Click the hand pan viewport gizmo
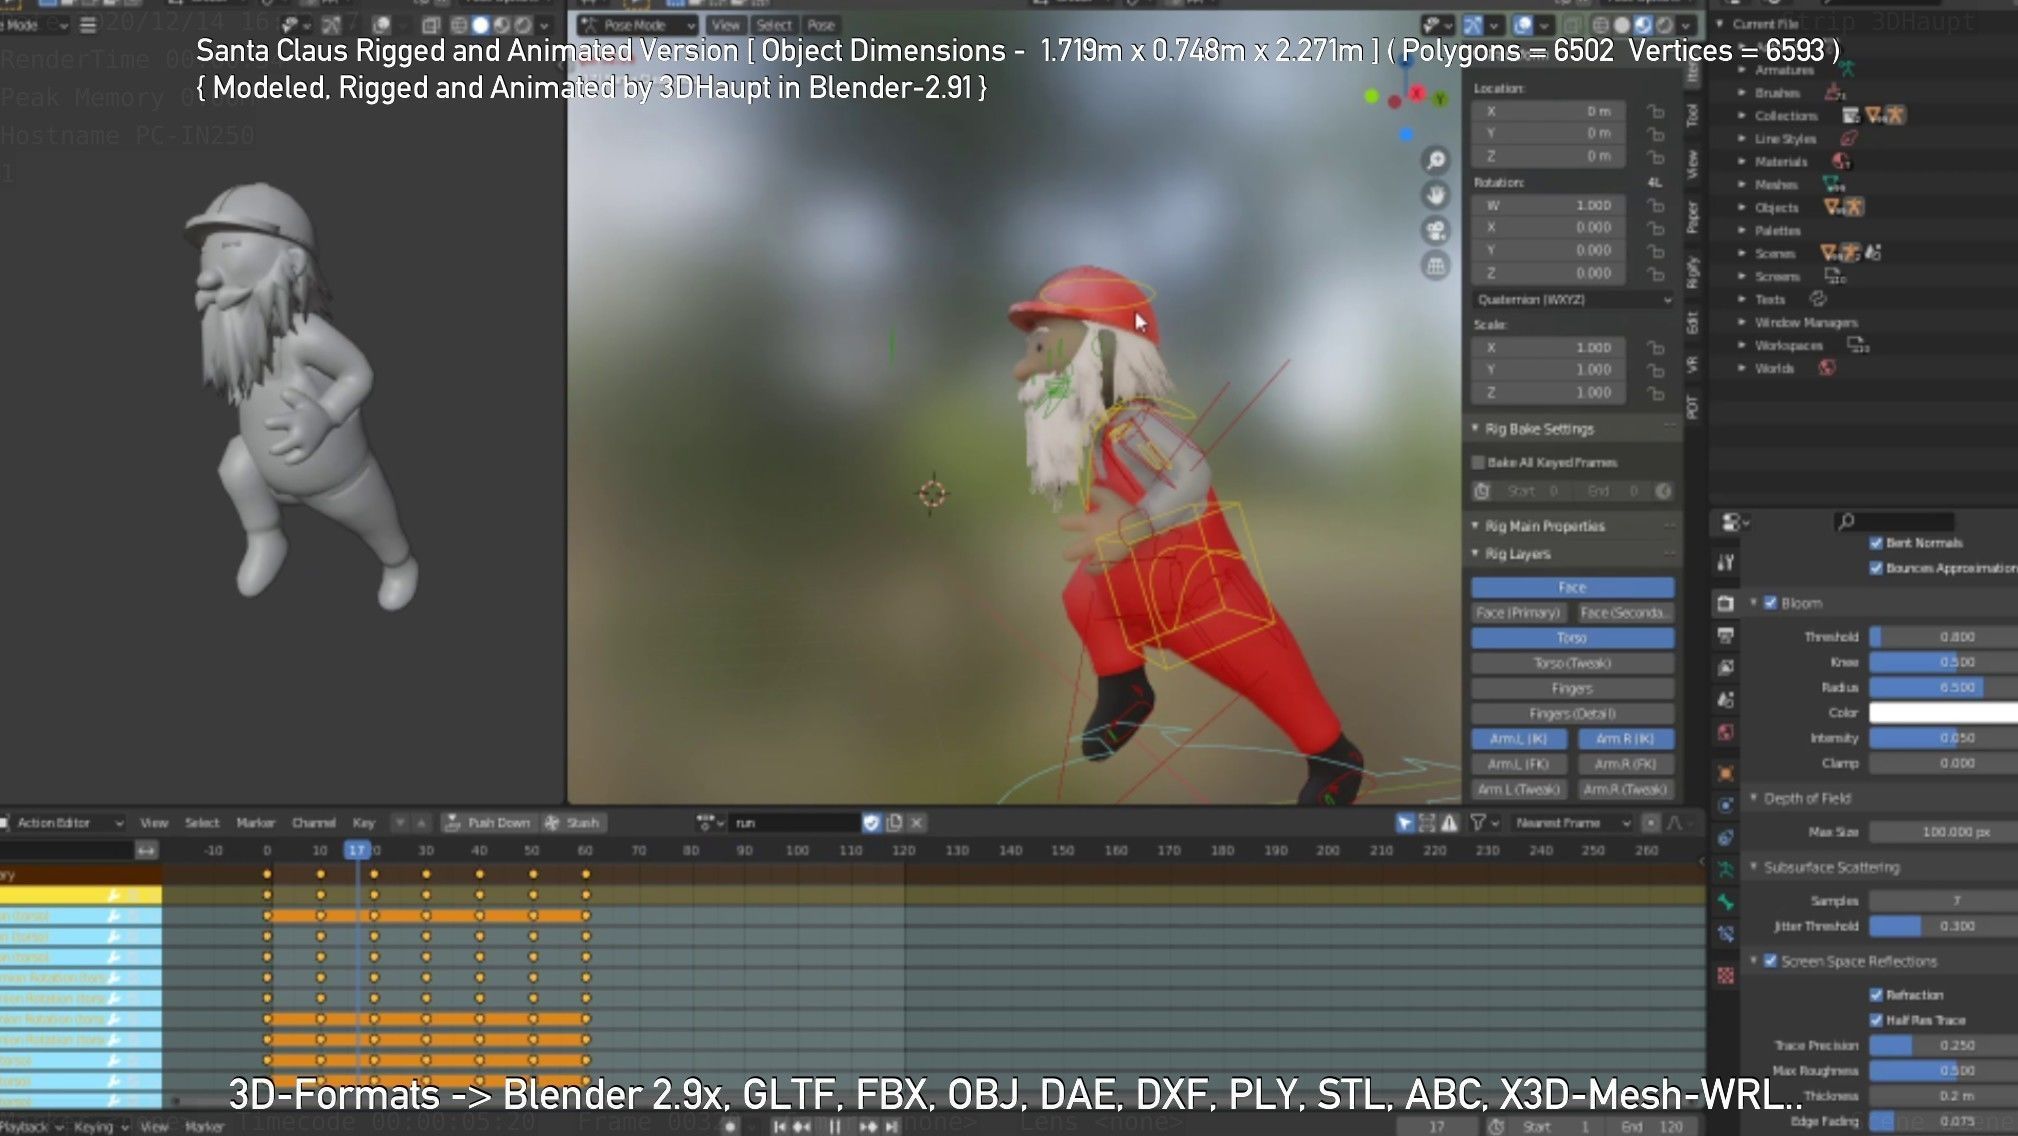Image resolution: width=2018 pixels, height=1136 pixels. point(1436,195)
